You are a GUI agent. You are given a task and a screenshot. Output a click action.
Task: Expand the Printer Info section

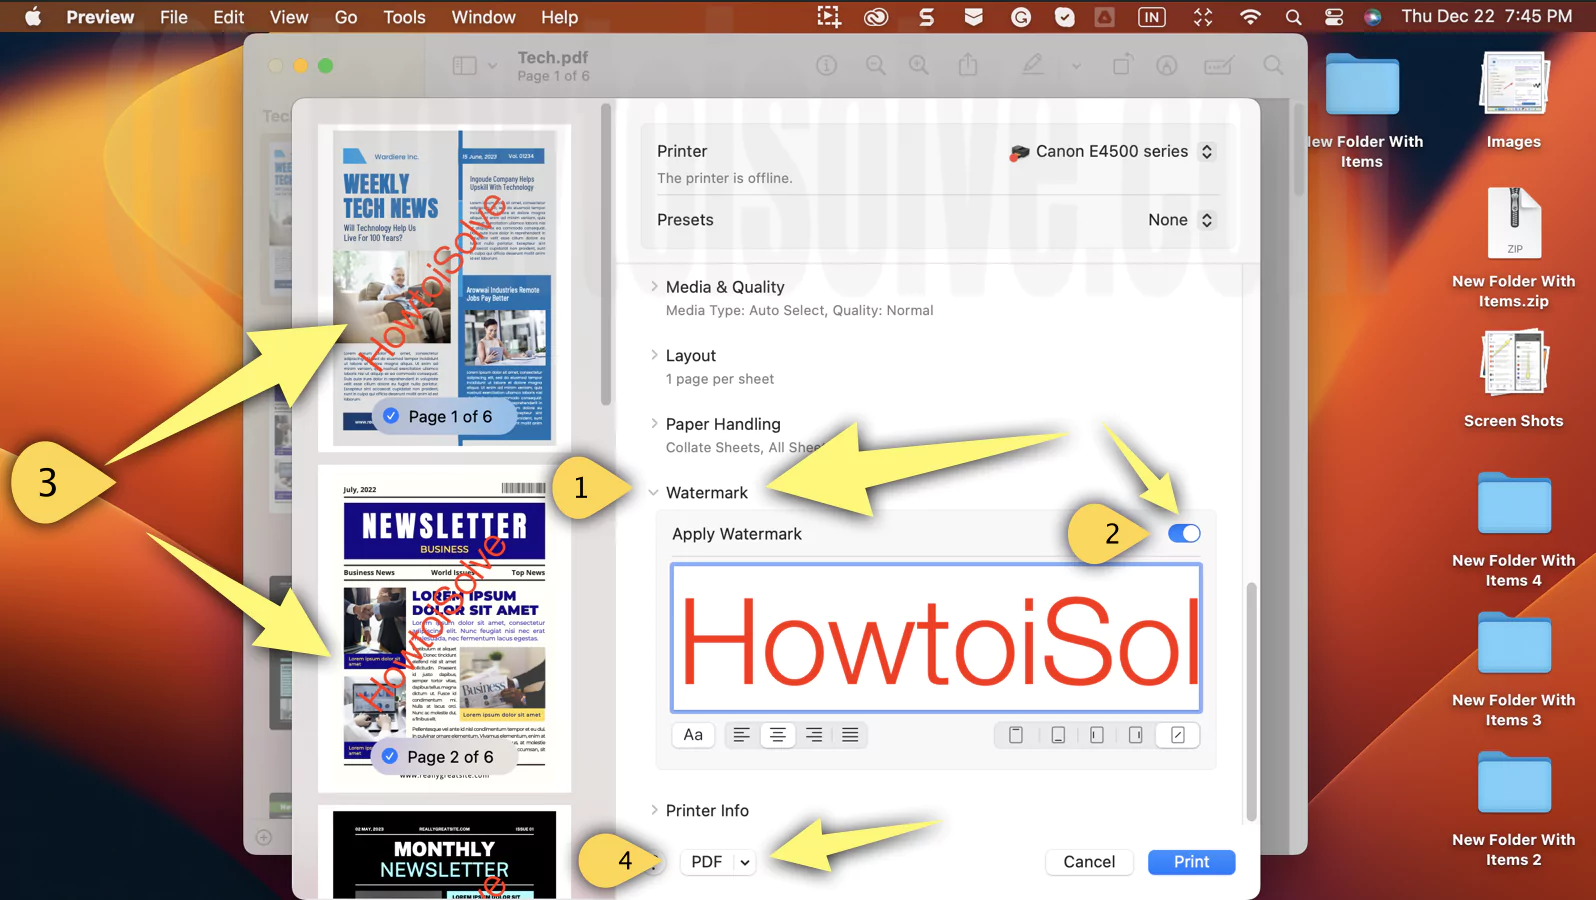[x=654, y=810]
